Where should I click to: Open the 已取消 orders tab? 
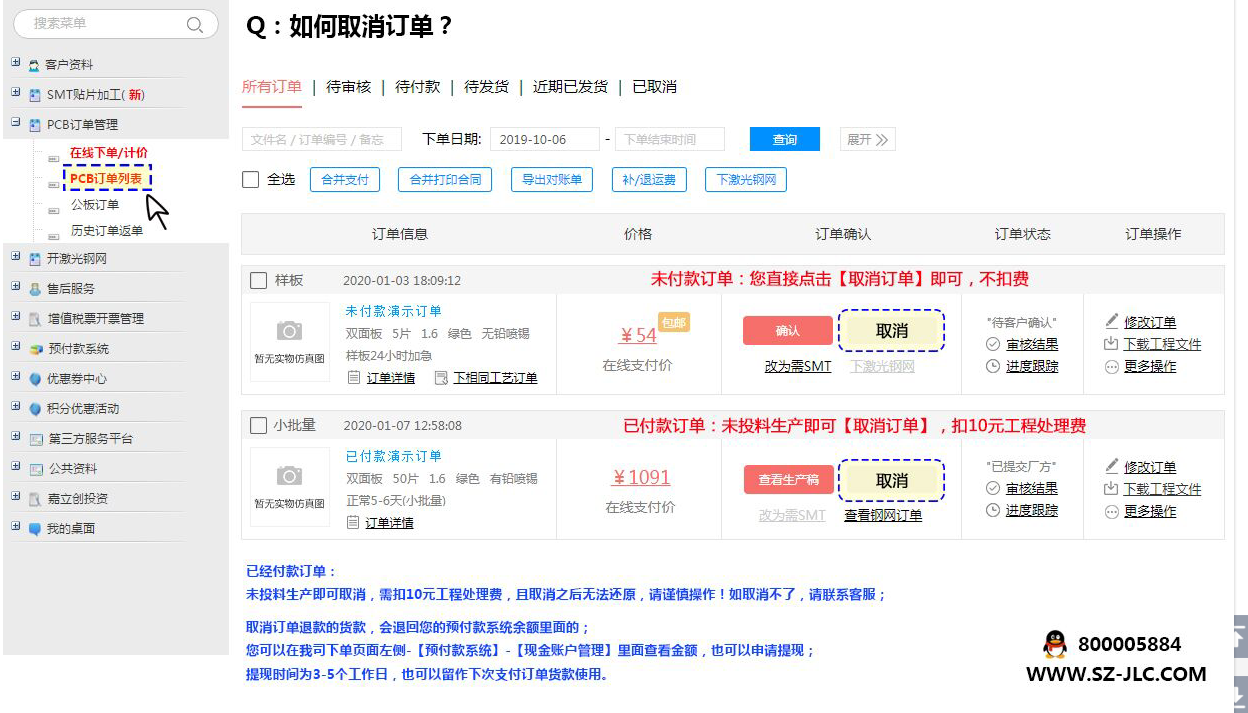pyautogui.click(x=654, y=87)
